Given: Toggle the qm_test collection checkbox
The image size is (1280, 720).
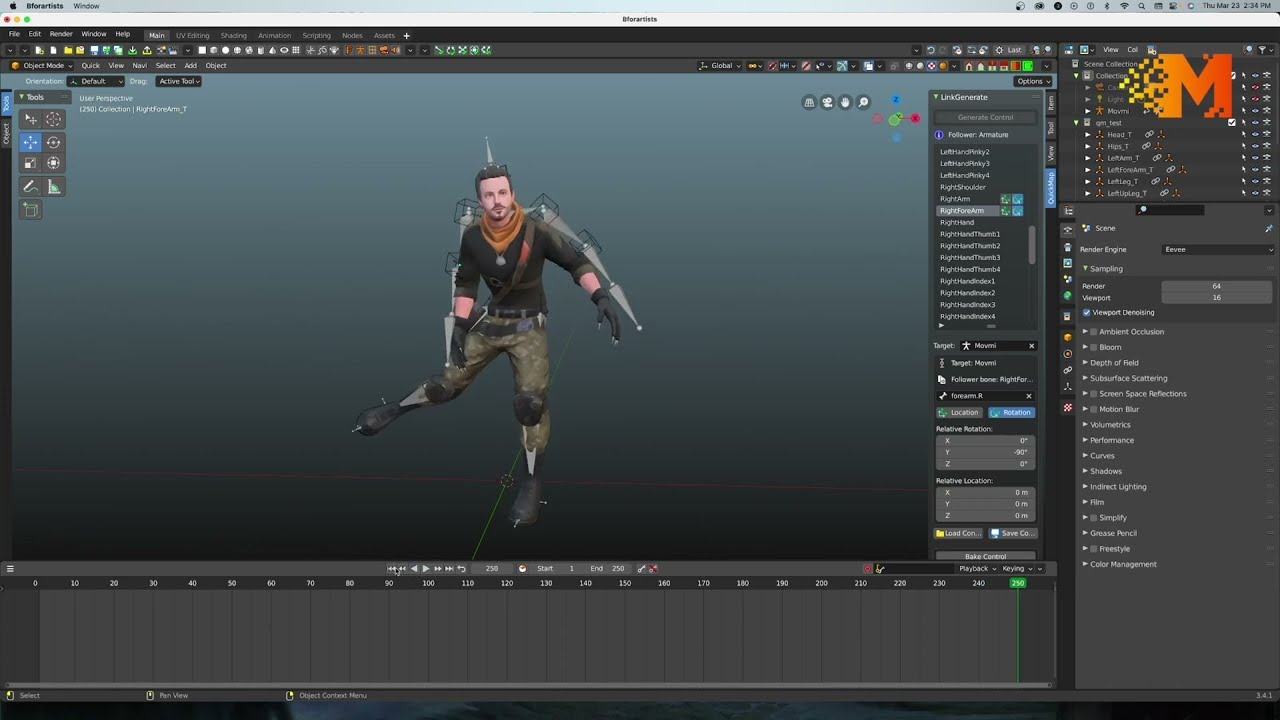Looking at the screenshot, I should point(1231,123).
